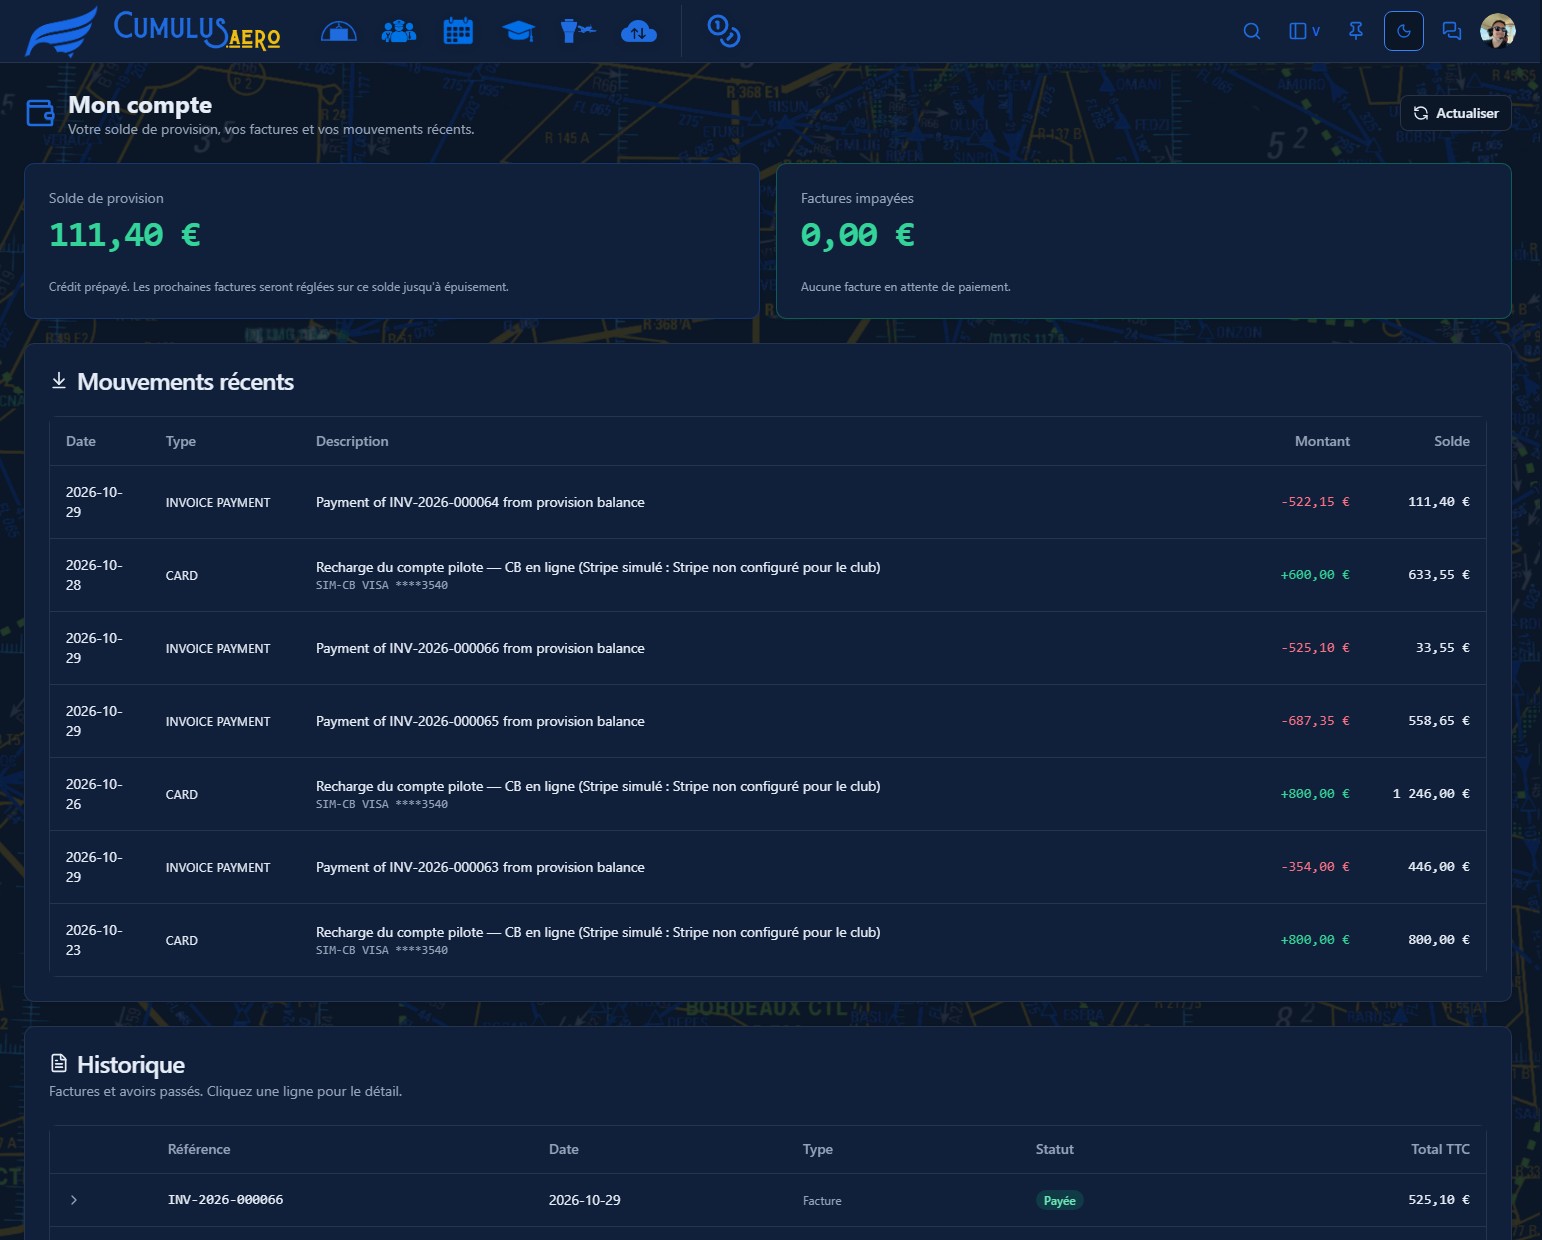This screenshot has height=1240, width=1542.
Task: Click the INV-2026-000066 reference in Historique
Action: [x=225, y=1200]
